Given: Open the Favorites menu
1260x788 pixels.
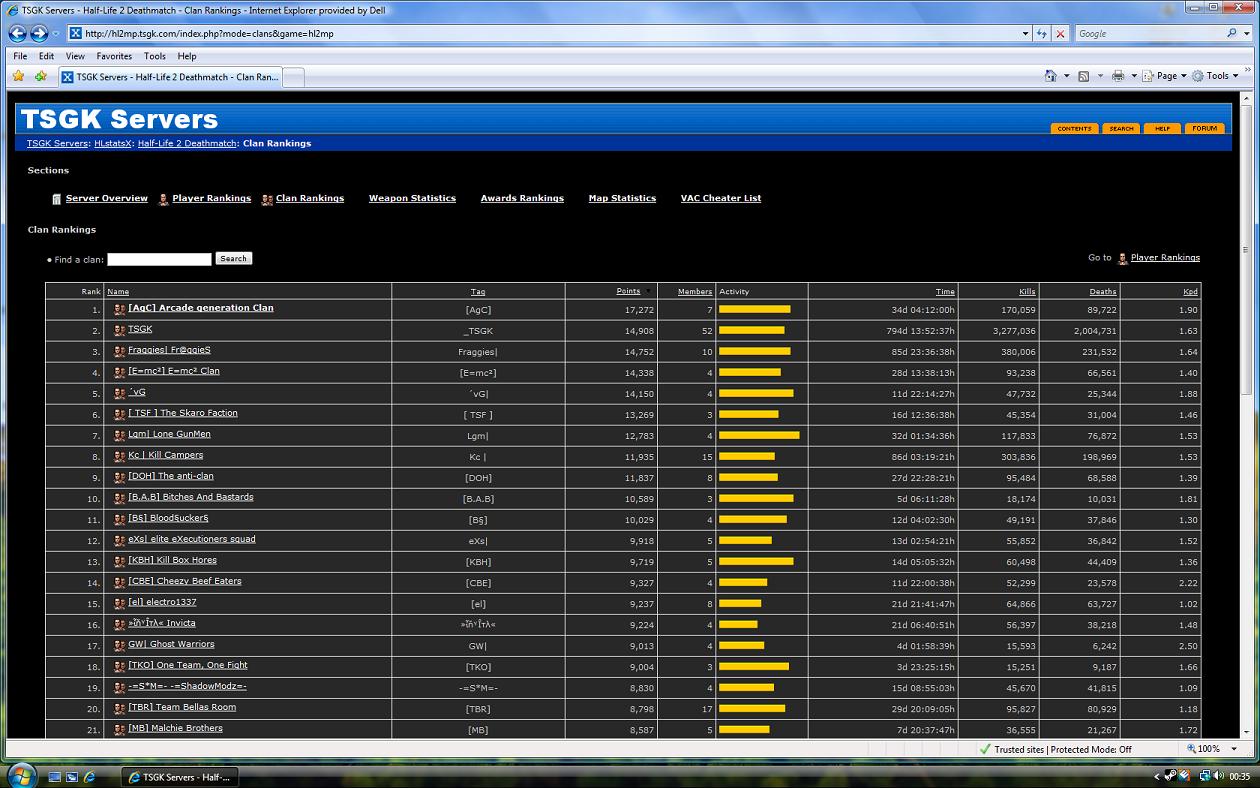Looking at the screenshot, I should coord(114,56).
